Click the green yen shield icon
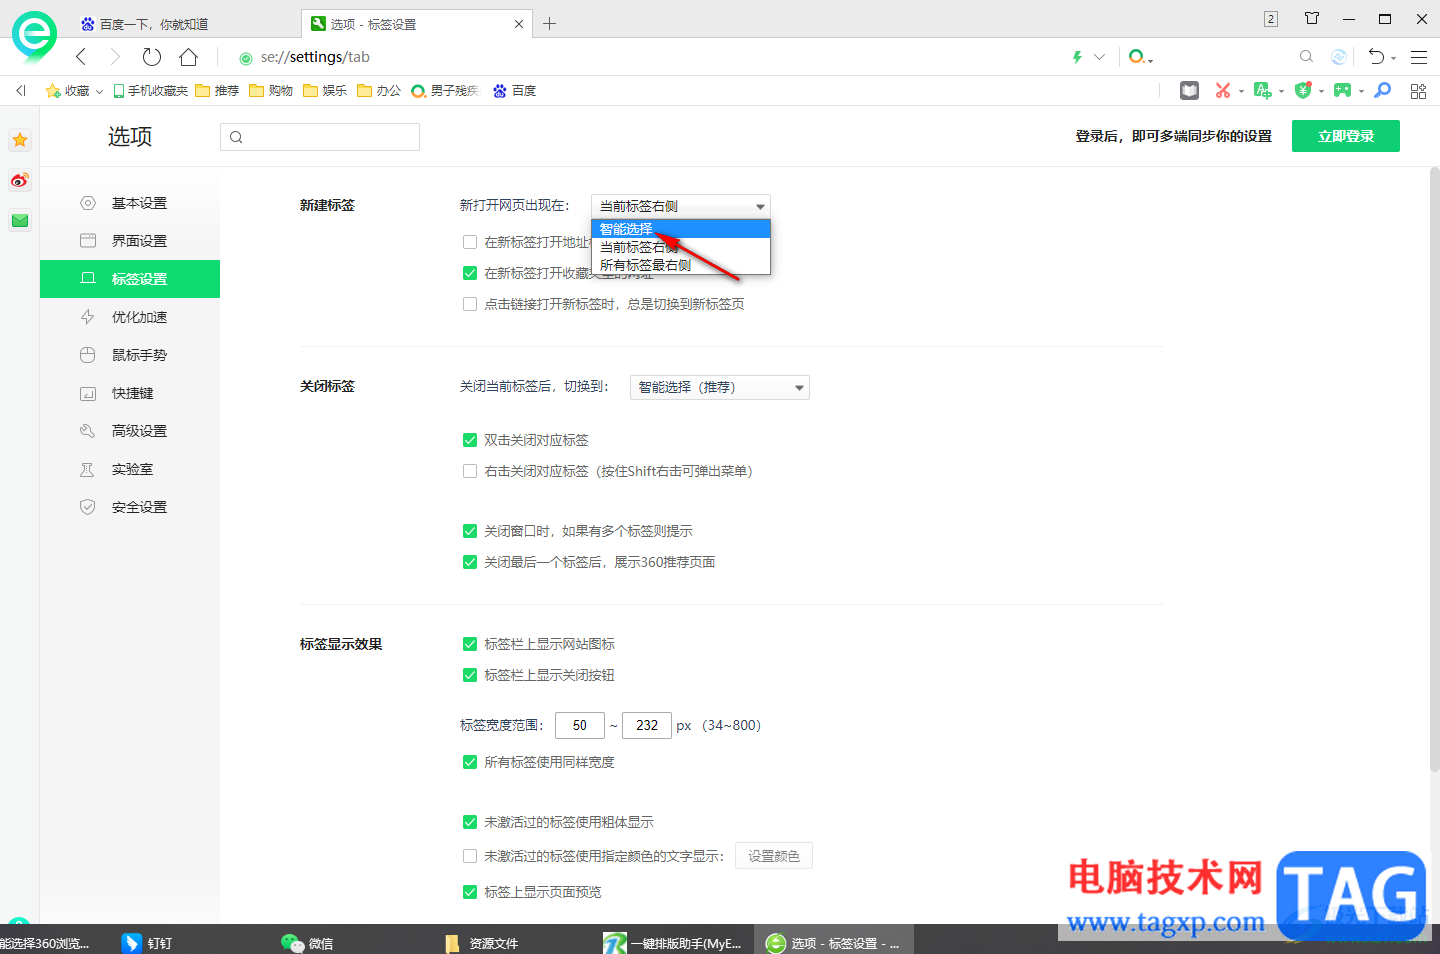1440x954 pixels. (x=1303, y=90)
